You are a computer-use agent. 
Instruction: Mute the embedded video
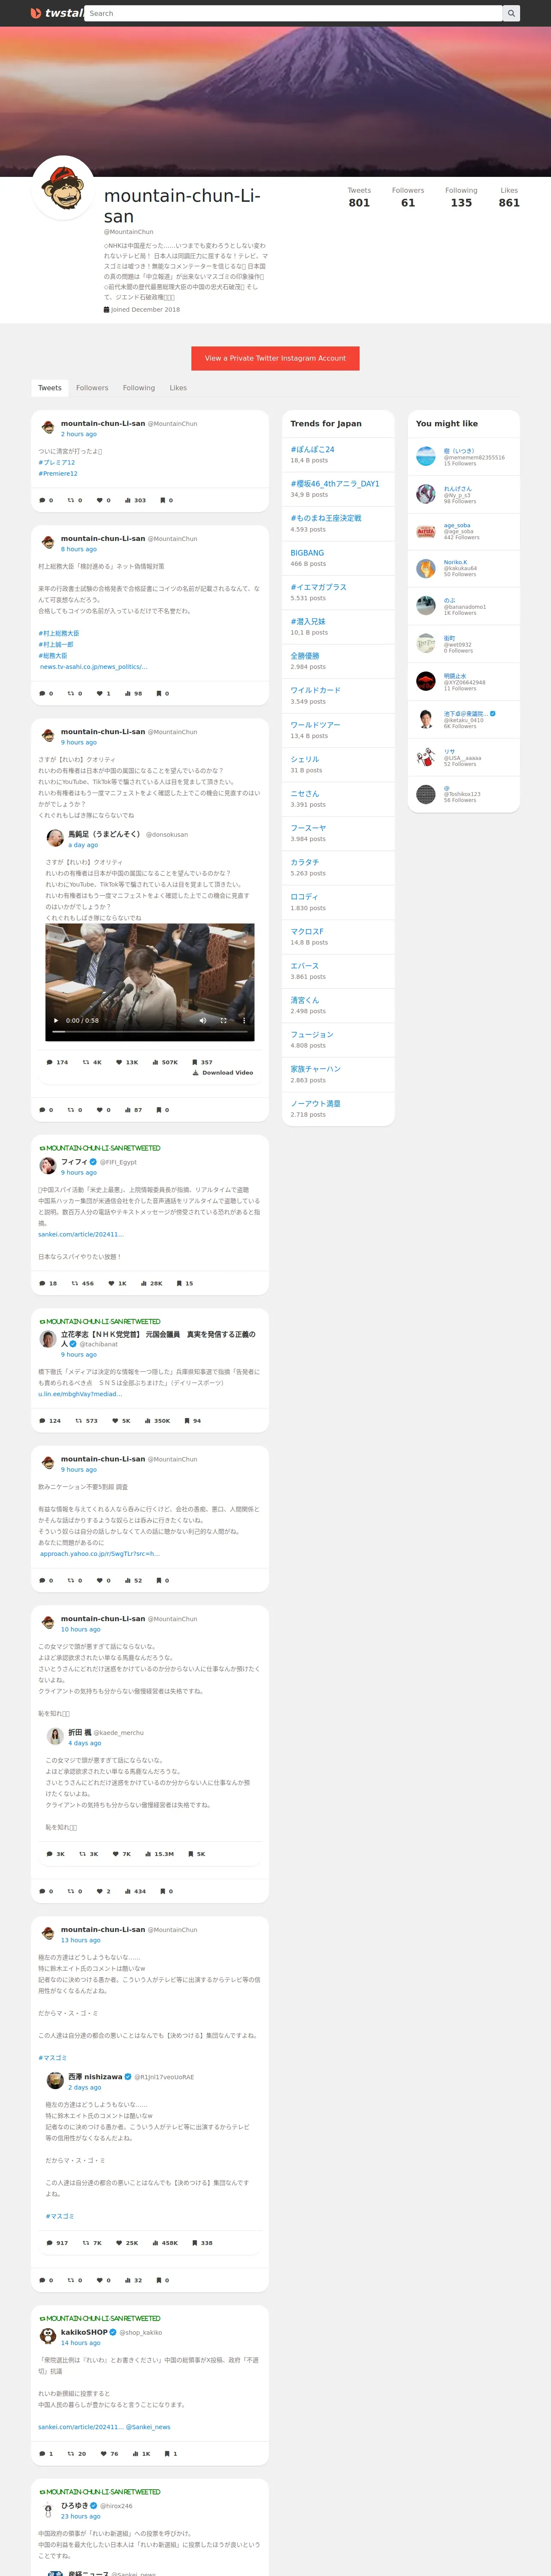[x=203, y=1020]
